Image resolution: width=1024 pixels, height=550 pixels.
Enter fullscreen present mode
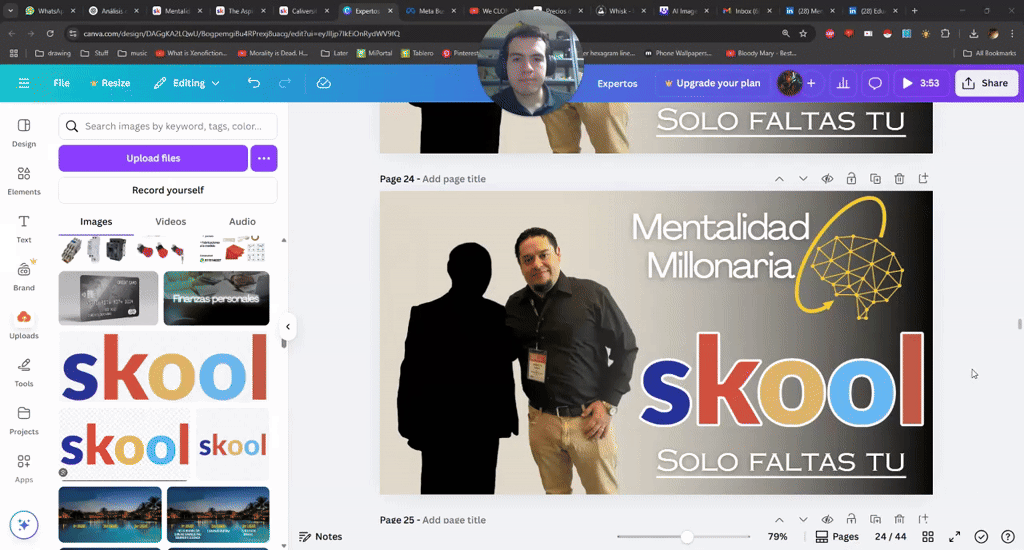click(954, 537)
